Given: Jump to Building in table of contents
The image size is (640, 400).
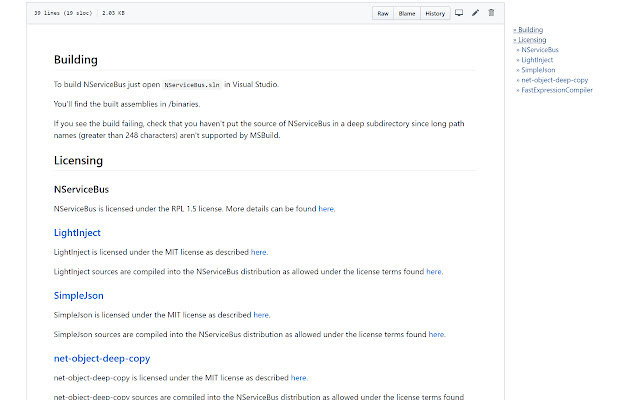Looking at the screenshot, I should click(x=530, y=30).
